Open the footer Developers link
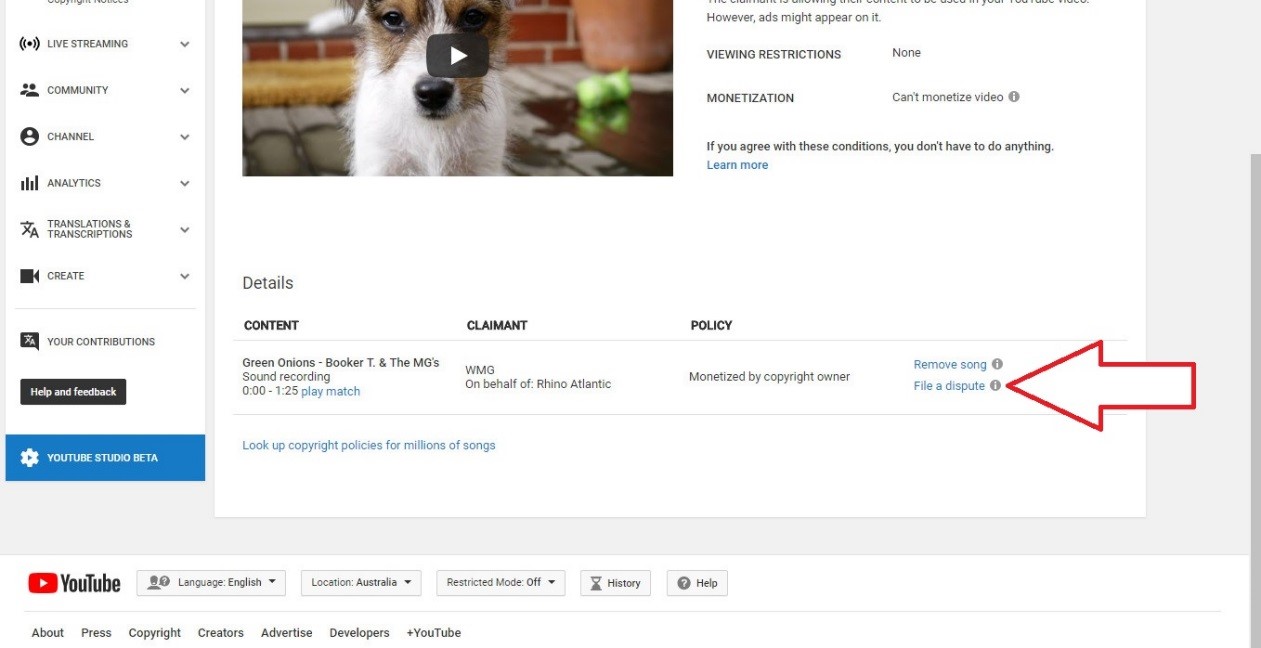 pos(359,633)
